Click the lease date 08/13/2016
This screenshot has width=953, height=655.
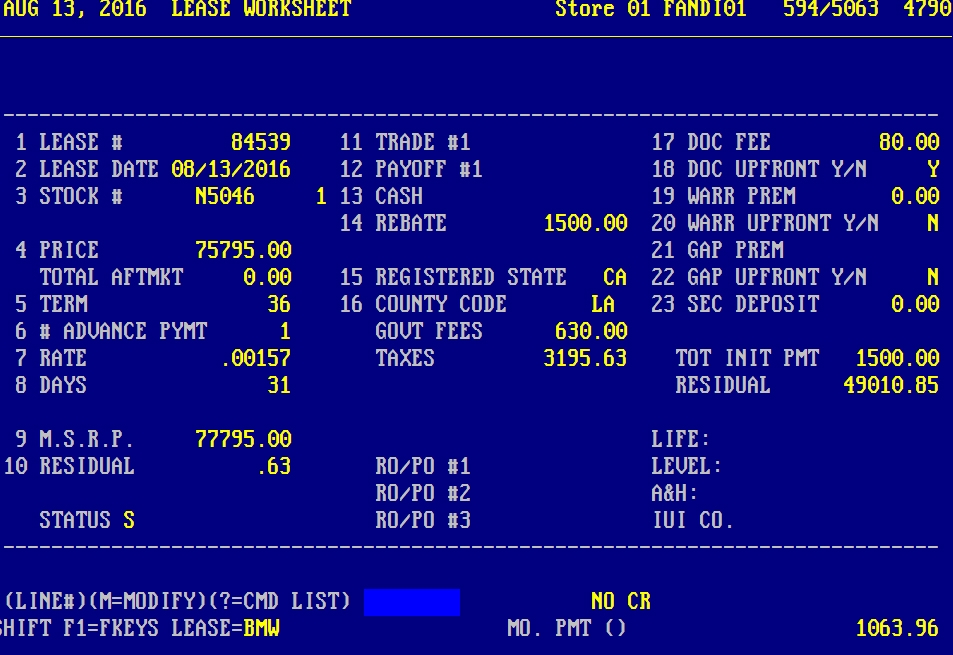tap(231, 169)
